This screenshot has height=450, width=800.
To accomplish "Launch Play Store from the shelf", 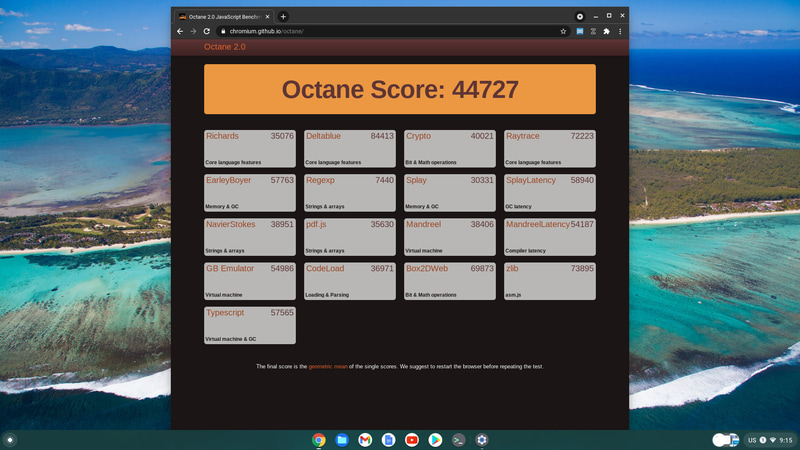I will coord(435,440).
